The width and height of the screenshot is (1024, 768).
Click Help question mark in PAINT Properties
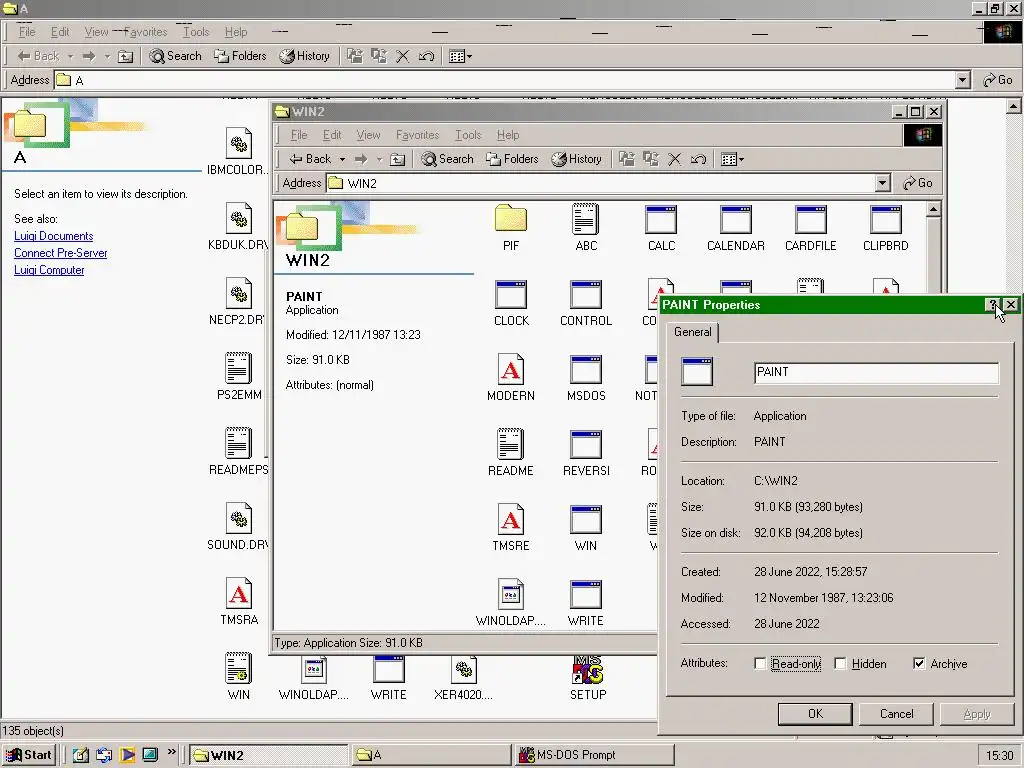tap(993, 305)
